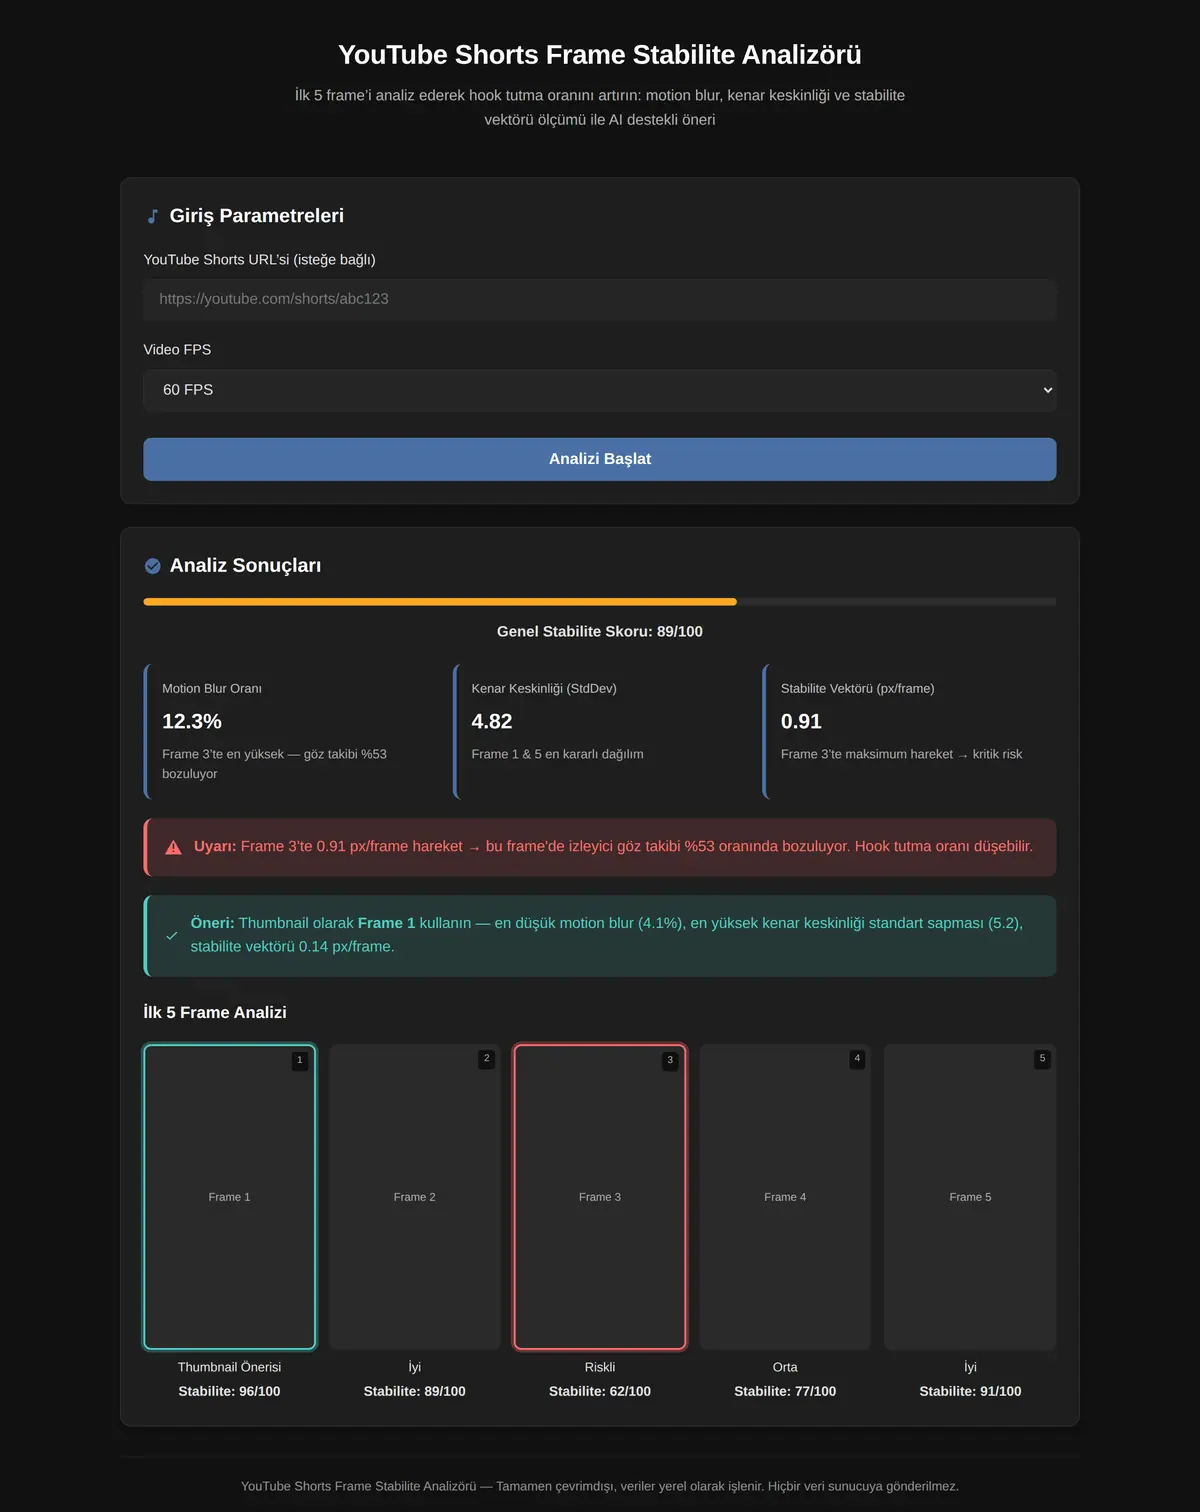The height and width of the screenshot is (1512, 1200).
Task: Click the footer offline notice text
Action: (600, 1486)
